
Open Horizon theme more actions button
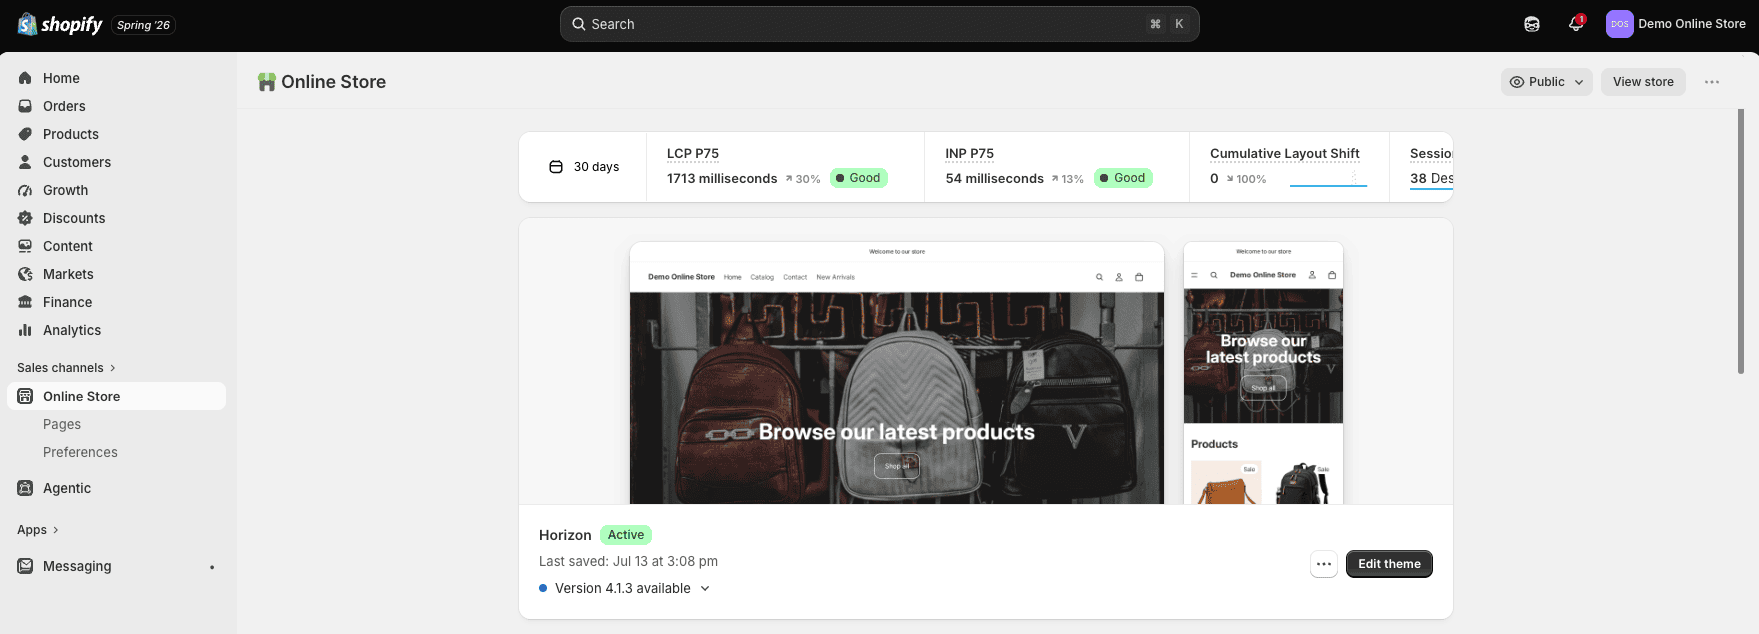pyautogui.click(x=1324, y=564)
